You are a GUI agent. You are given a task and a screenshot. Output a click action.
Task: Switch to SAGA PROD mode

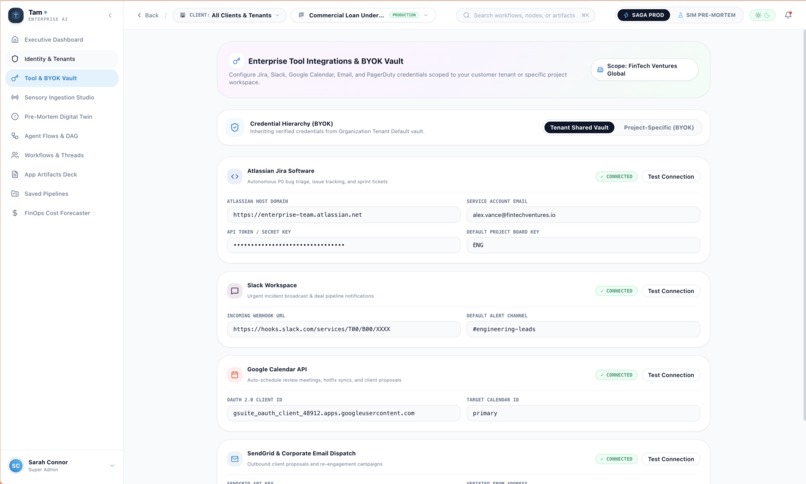tap(644, 15)
